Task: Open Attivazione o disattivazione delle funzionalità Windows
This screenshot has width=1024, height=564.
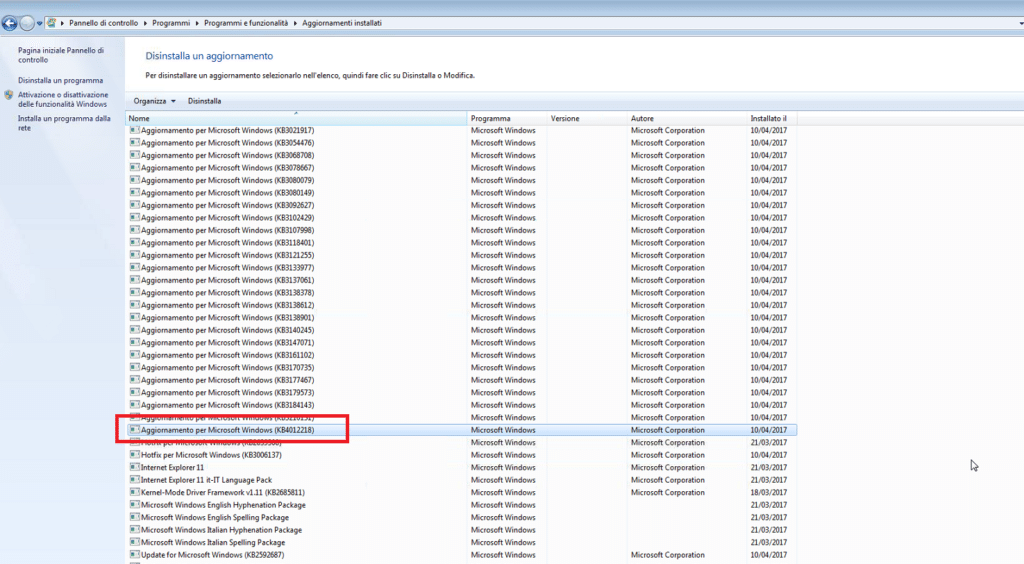Action: click(63, 99)
